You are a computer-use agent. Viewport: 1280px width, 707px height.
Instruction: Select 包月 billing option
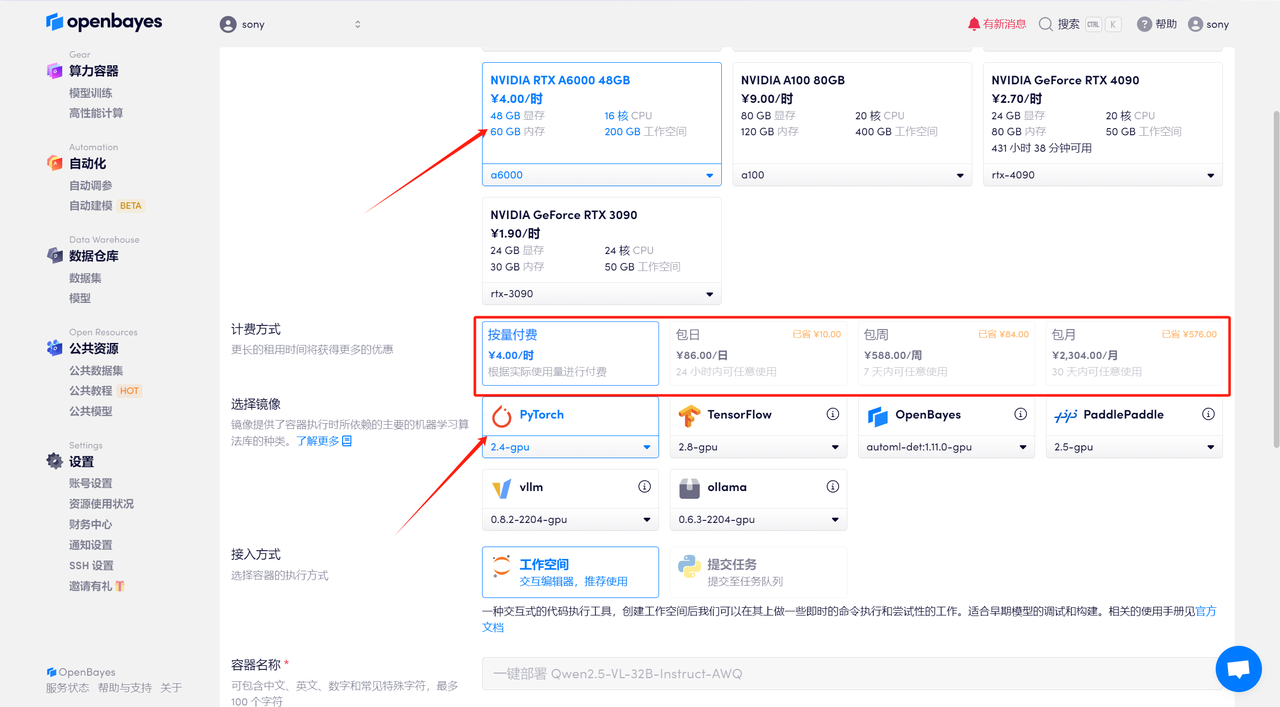click(x=1134, y=353)
